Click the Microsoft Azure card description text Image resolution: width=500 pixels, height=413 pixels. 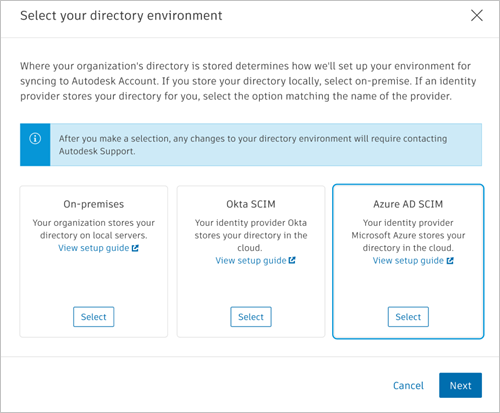[408, 235]
